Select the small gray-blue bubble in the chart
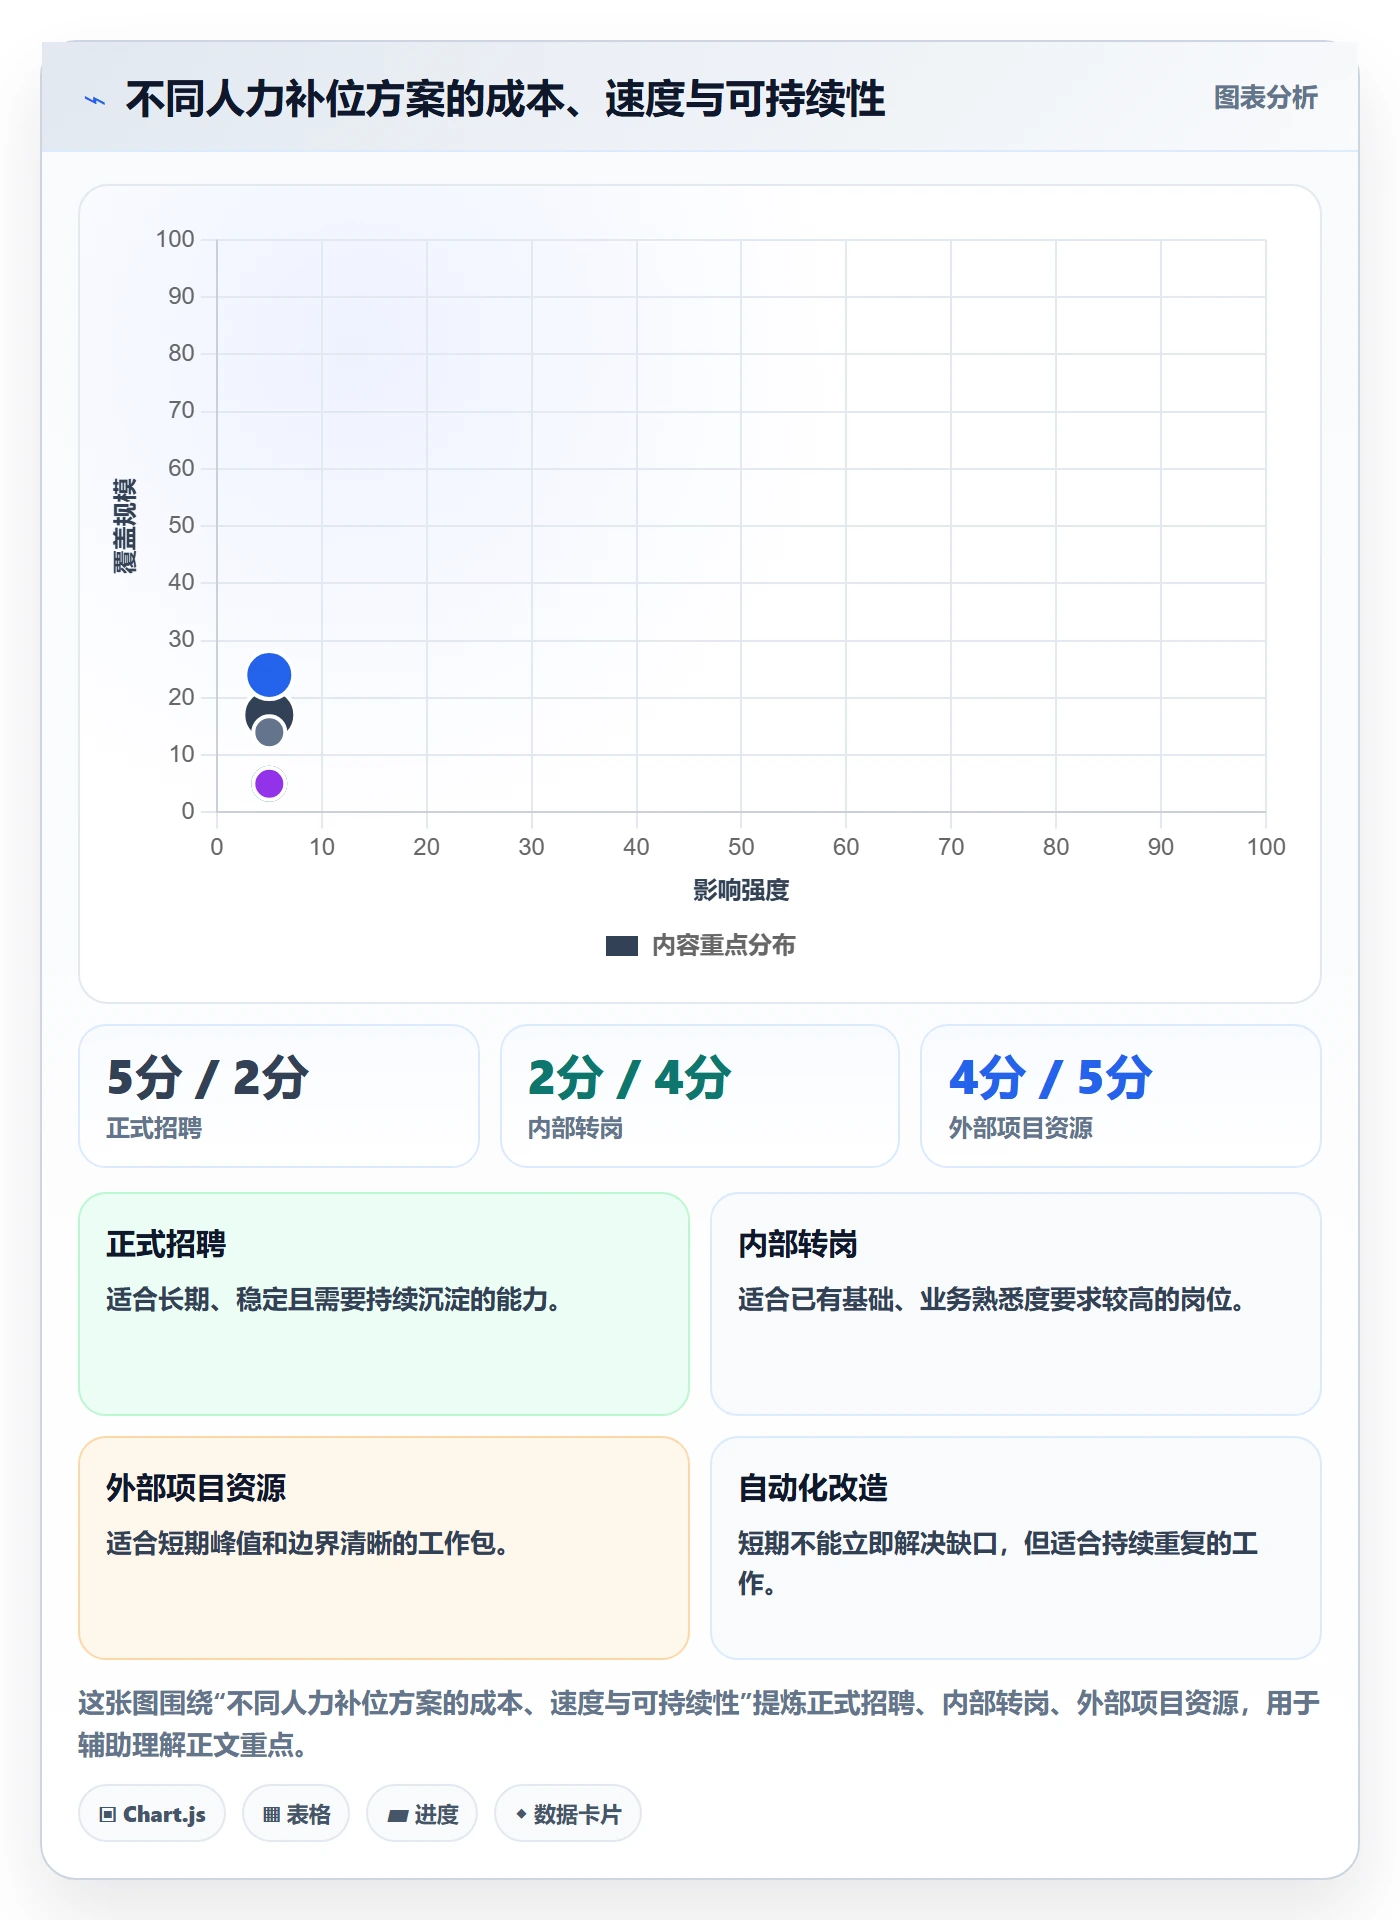This screenshot has width=1400, height=1920. (x=269, y=732)
